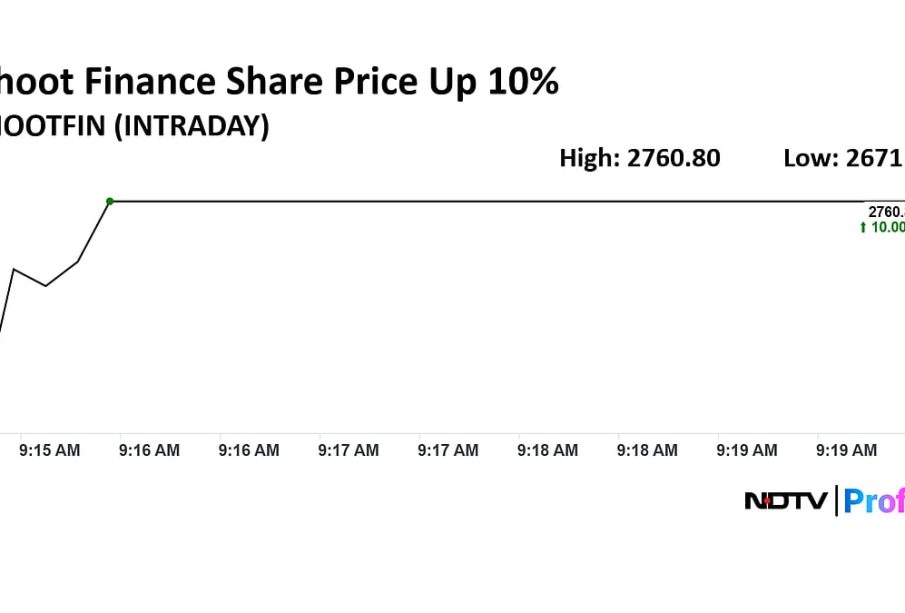
Task: Click the Profit logo text beside NDTV
Action: [x=874, y=500]
